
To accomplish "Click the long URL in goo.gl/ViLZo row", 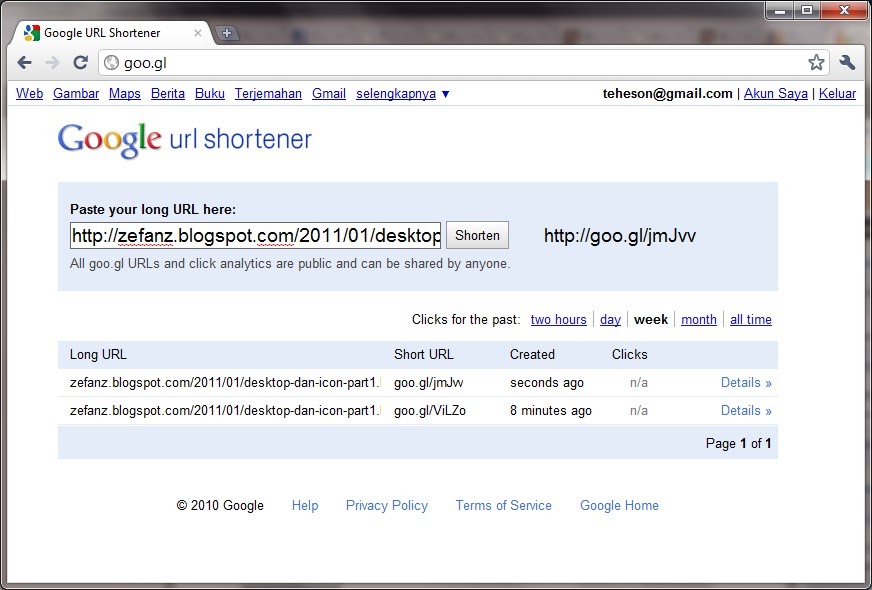I will (225, 410).
